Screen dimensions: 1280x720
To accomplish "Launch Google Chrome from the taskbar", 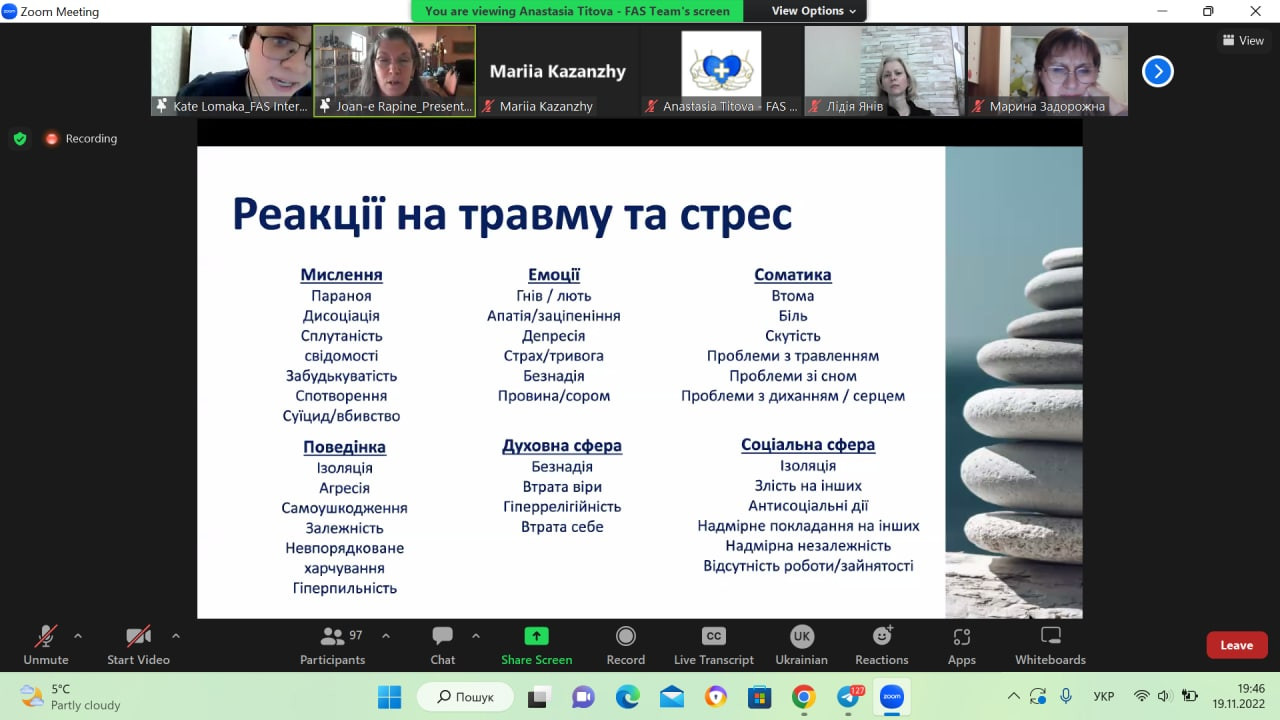I will click(x=803, y=697).
